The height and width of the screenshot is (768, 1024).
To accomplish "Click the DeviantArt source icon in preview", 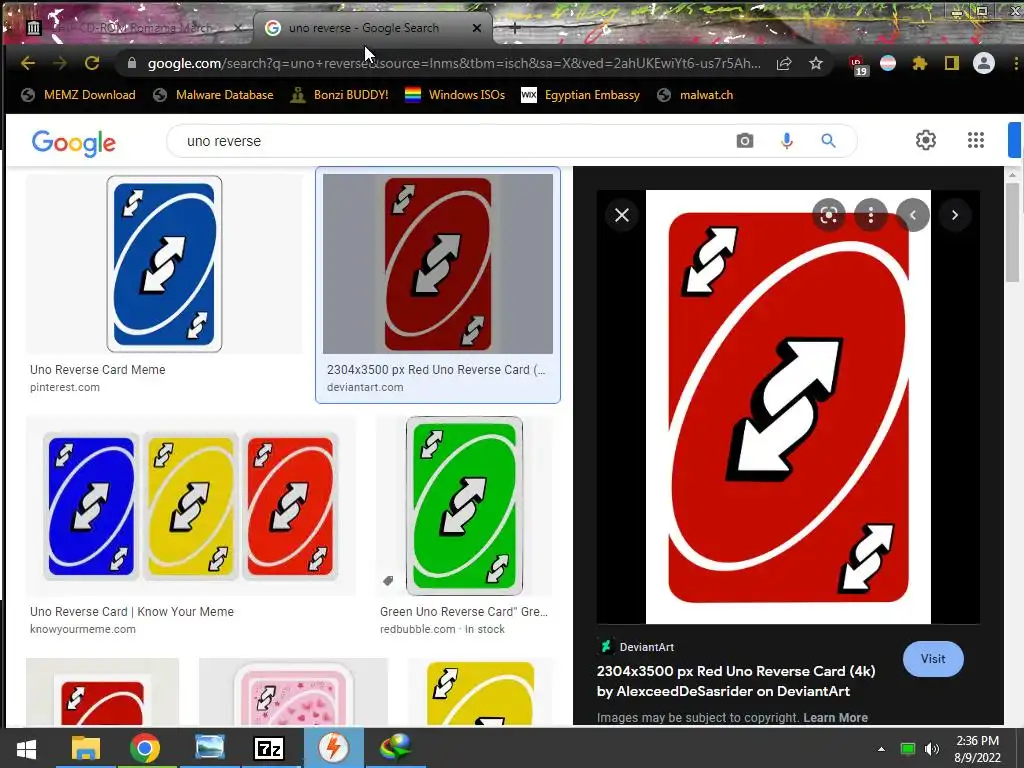I will (x=606, y=647).
